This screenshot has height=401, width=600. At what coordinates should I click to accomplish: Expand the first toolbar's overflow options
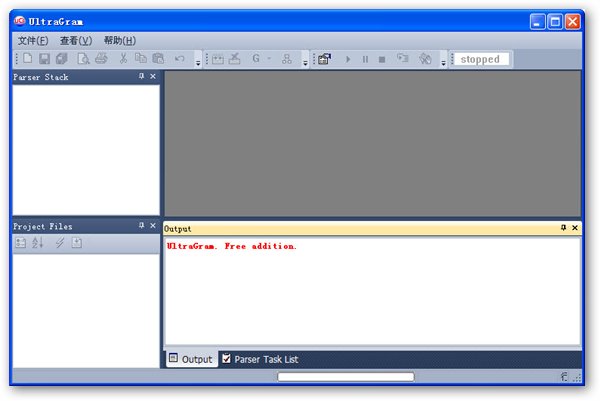coord(198,62)
